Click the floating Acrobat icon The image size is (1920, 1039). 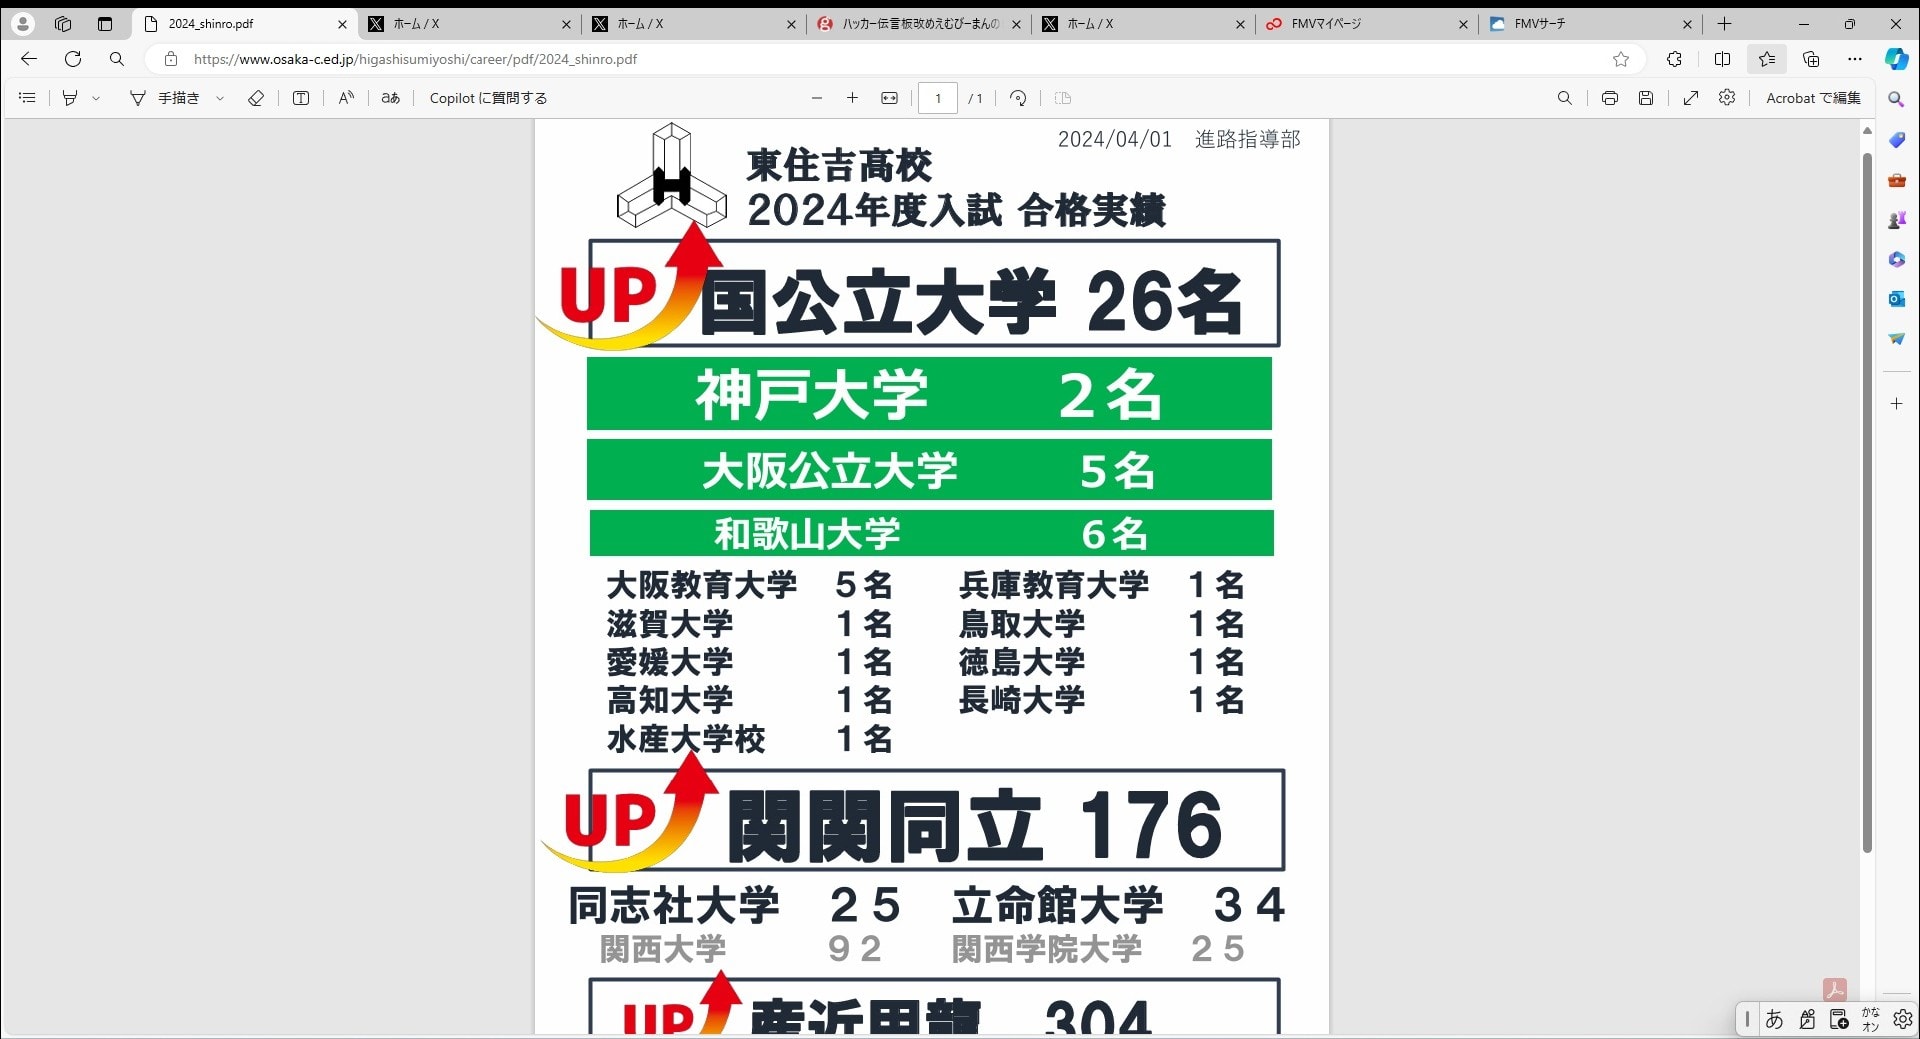click(x=1834, y=989)
